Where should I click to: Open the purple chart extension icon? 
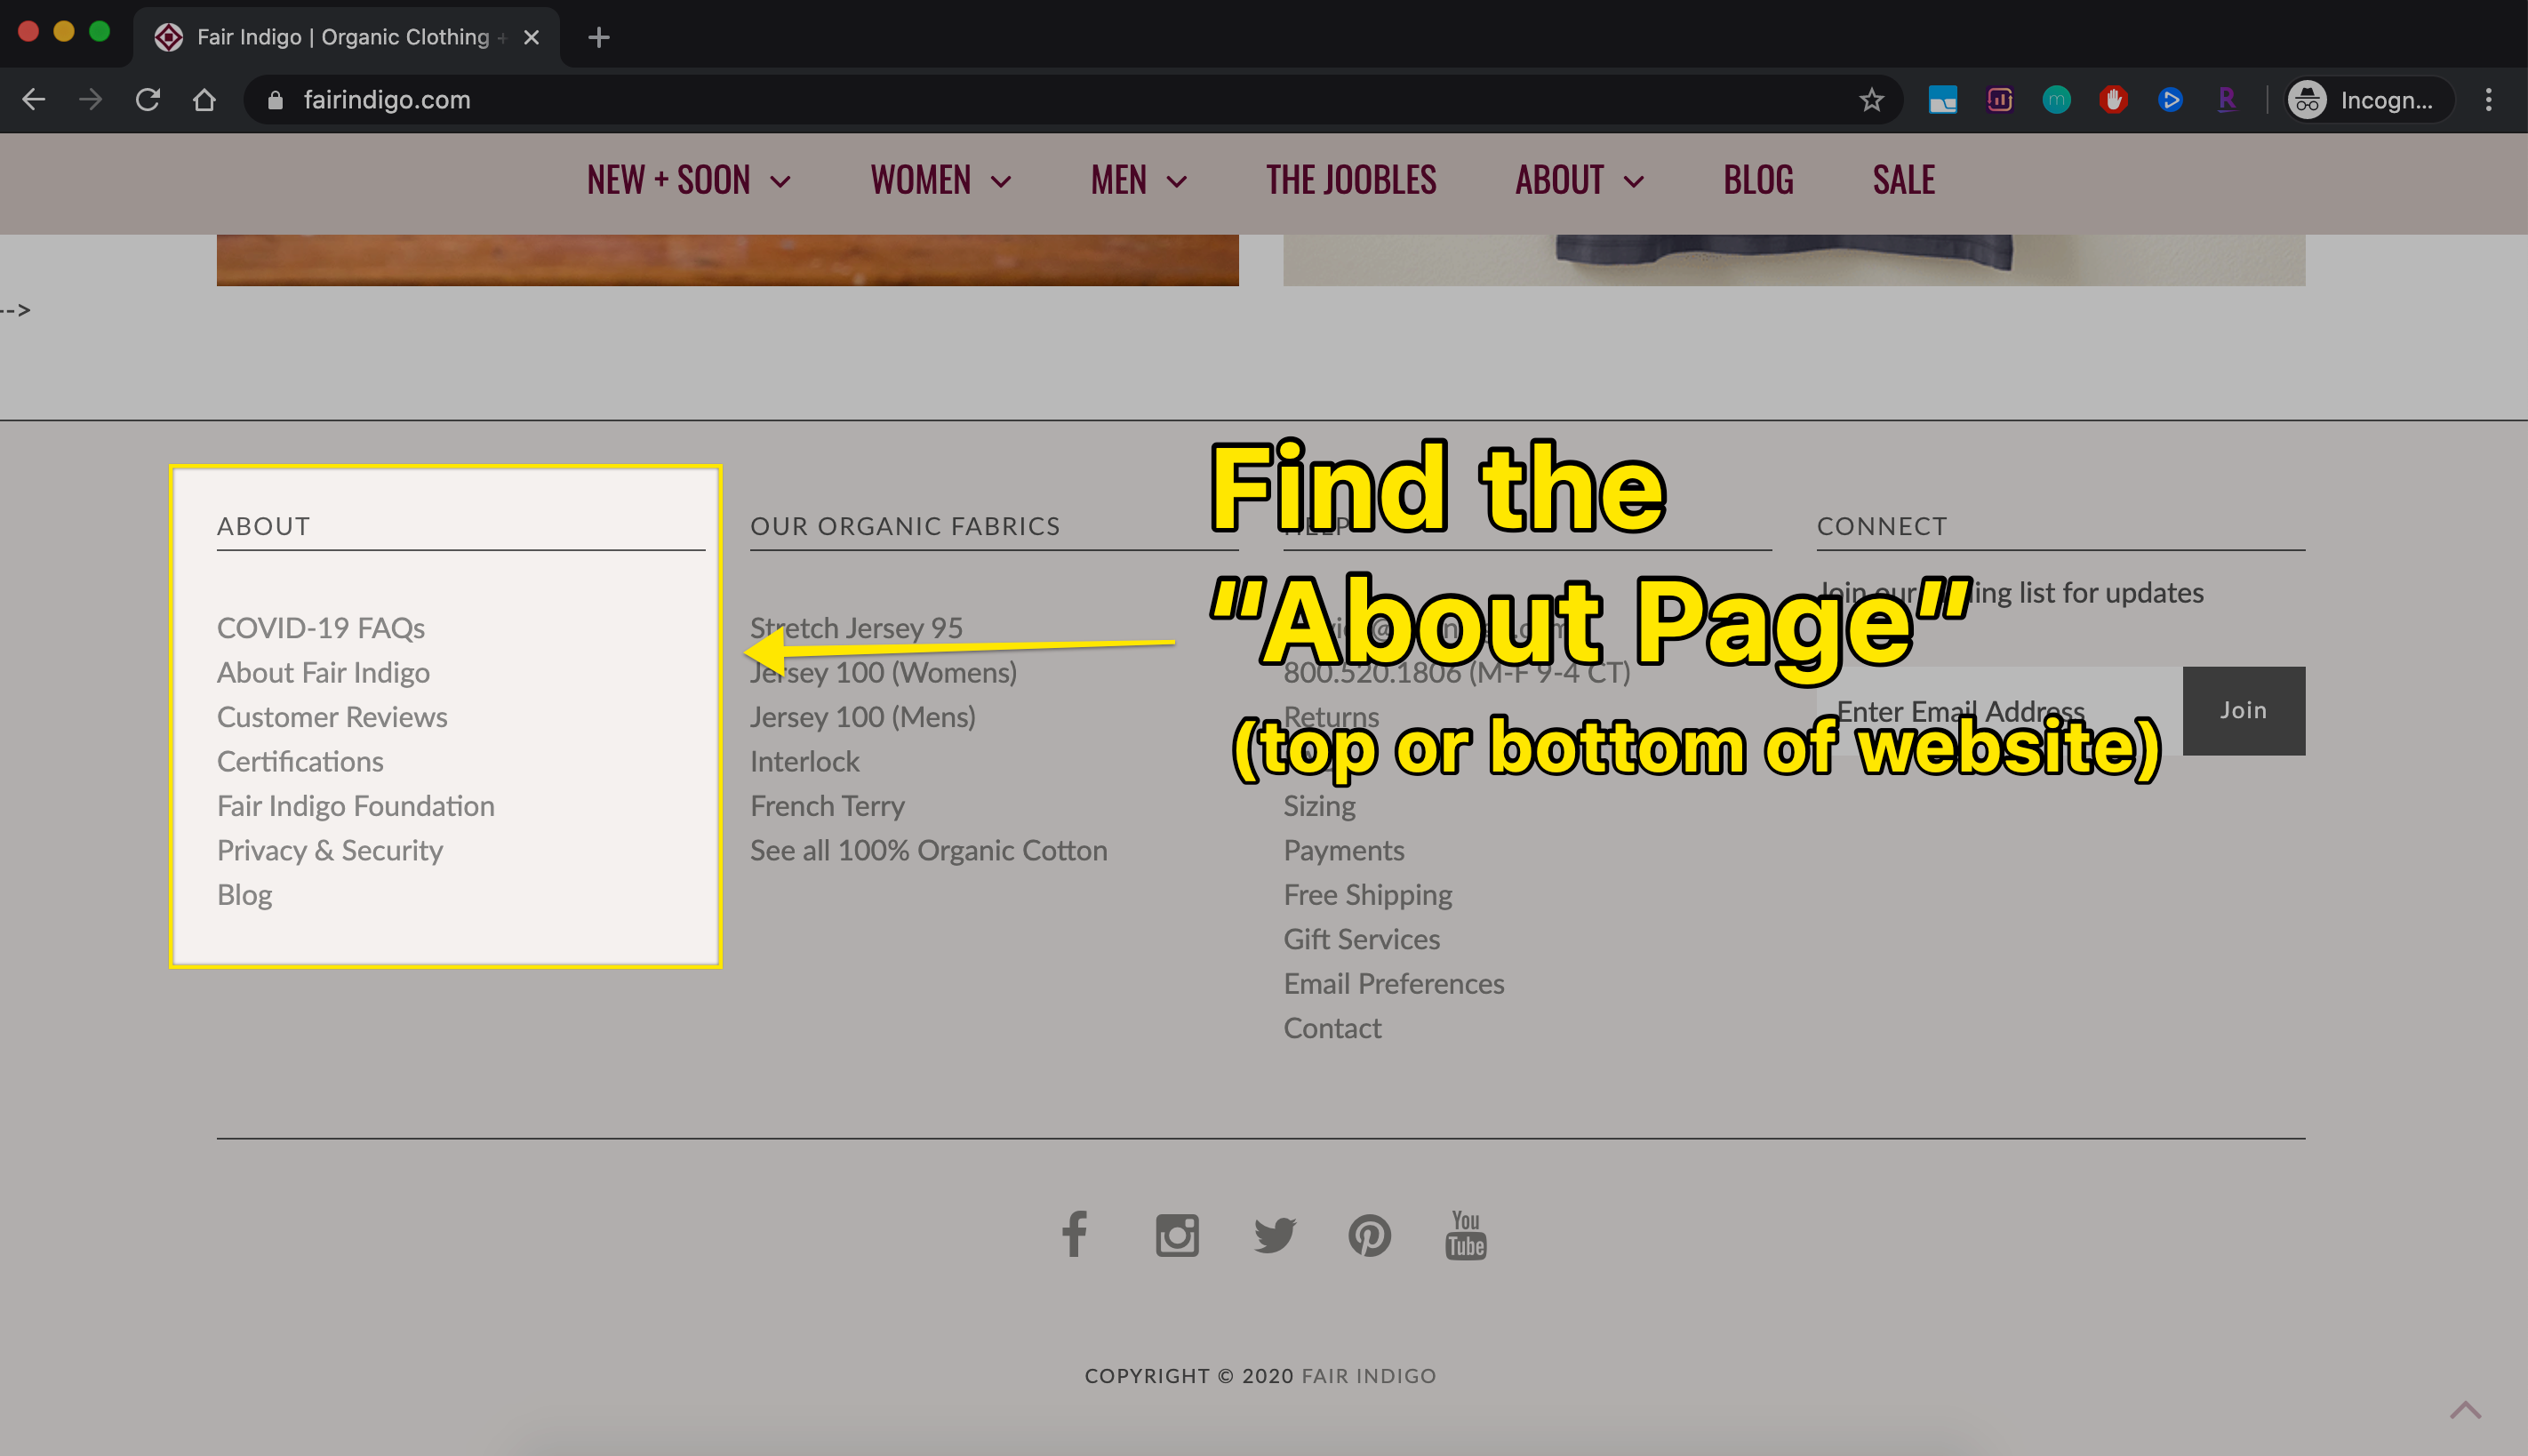tap(1999, 99)
